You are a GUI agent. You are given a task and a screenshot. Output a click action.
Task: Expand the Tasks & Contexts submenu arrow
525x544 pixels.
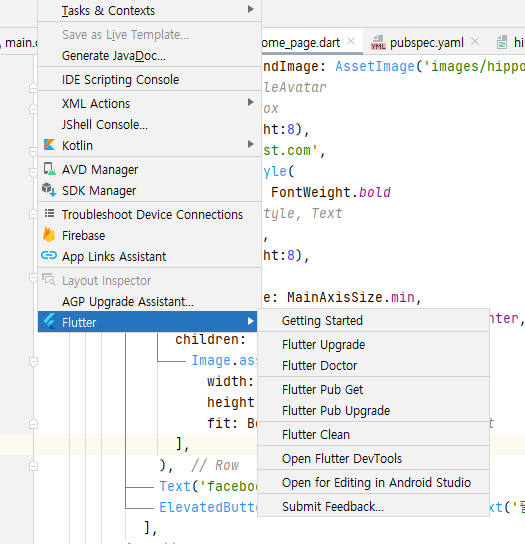(251, 9)
